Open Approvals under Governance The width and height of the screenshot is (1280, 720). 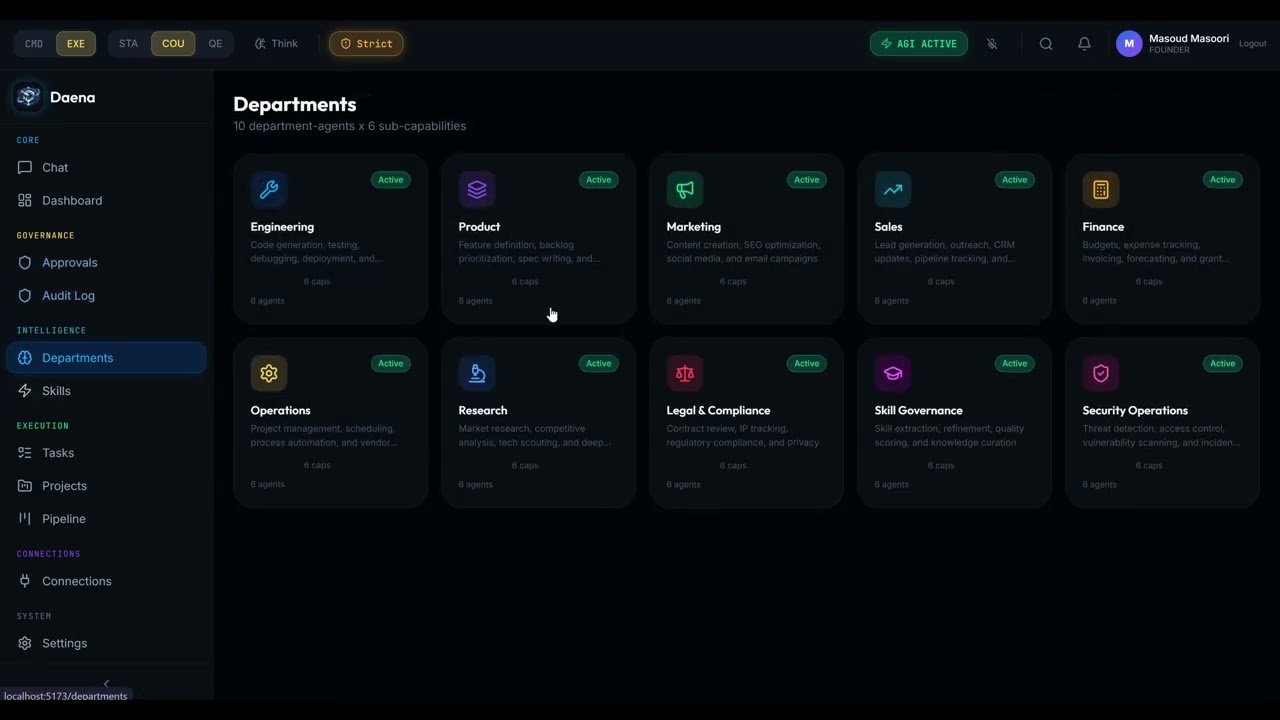click(x=106, y=263)
